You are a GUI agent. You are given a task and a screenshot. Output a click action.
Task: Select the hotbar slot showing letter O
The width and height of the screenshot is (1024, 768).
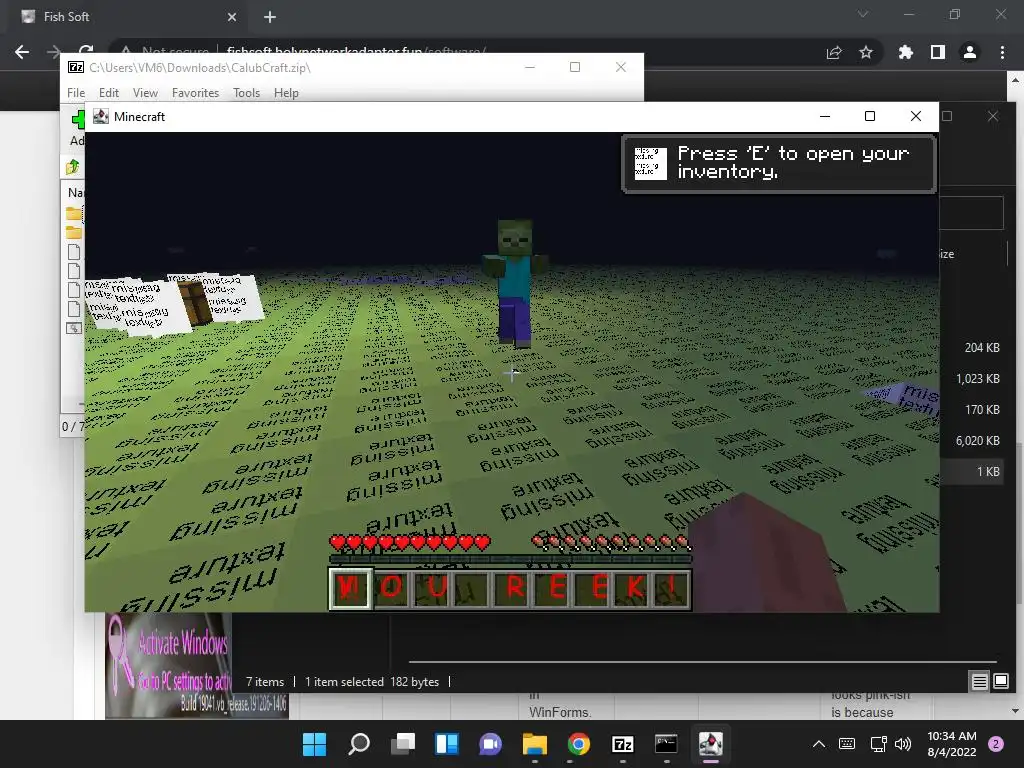pyautogui.click(x=391, y=588)
